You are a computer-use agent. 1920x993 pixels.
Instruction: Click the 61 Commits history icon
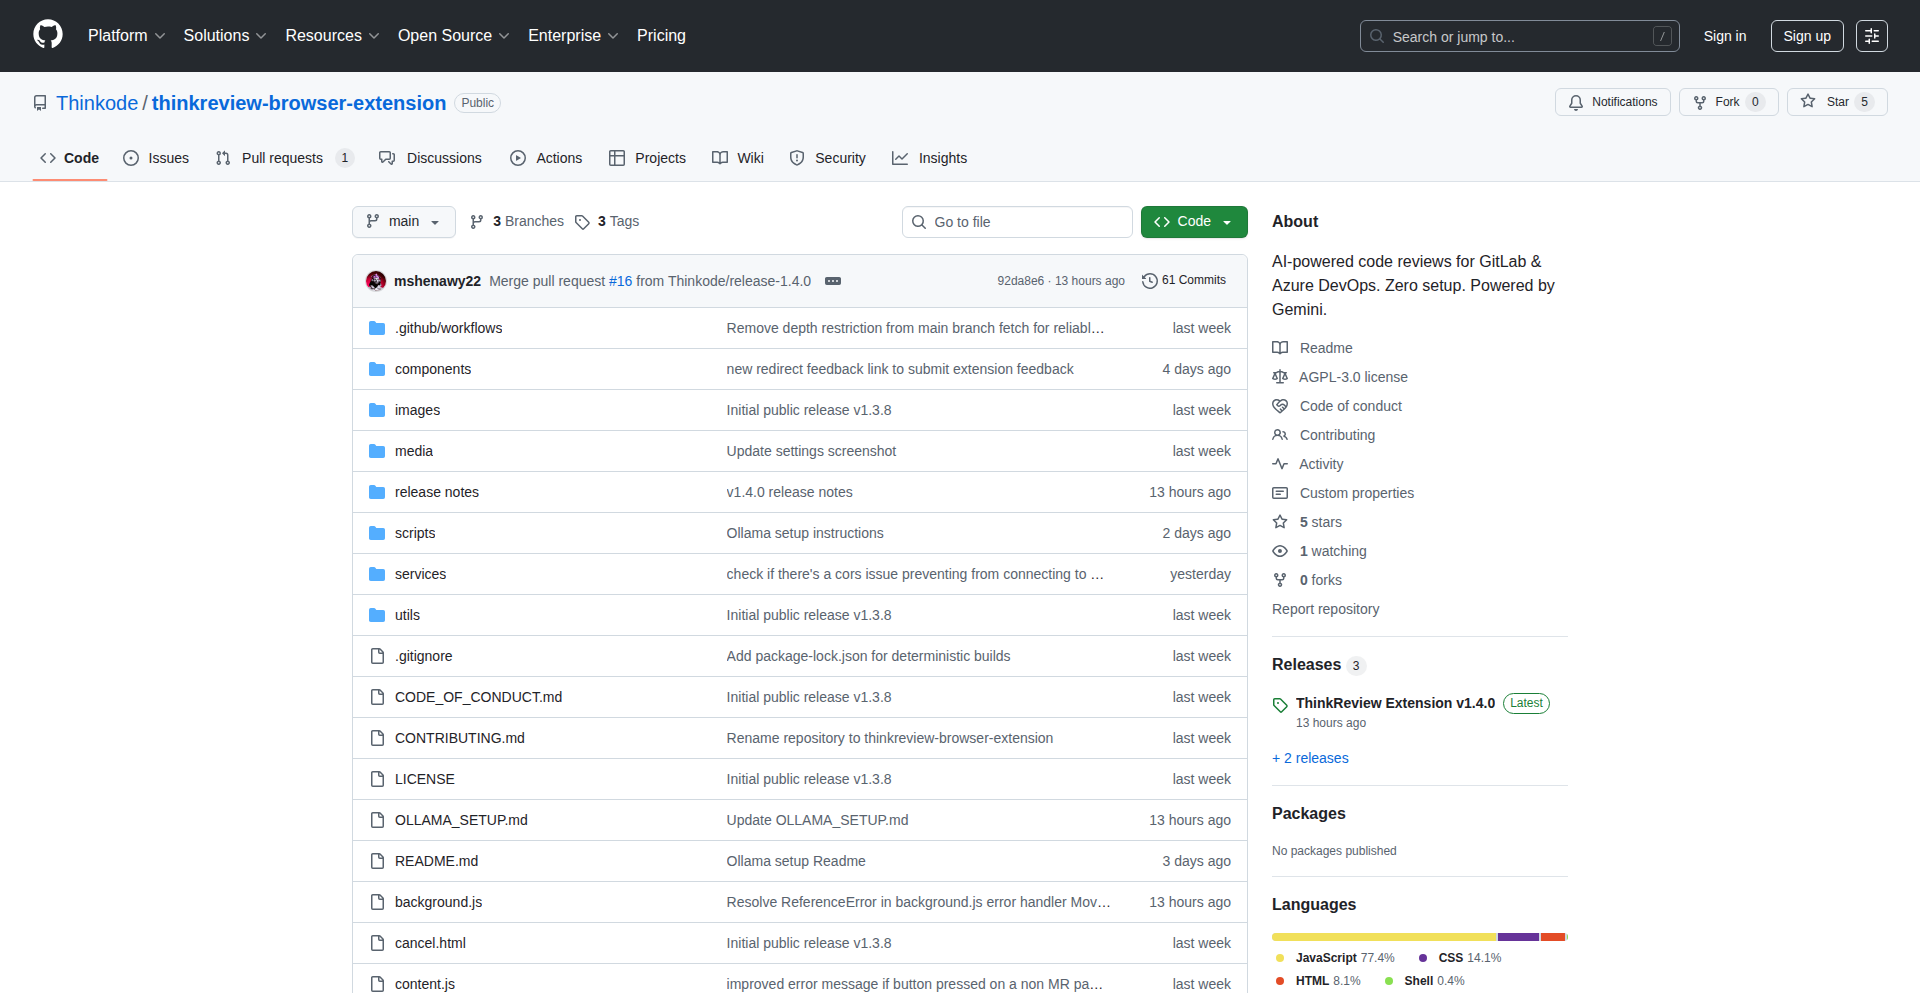point(1150,281)
